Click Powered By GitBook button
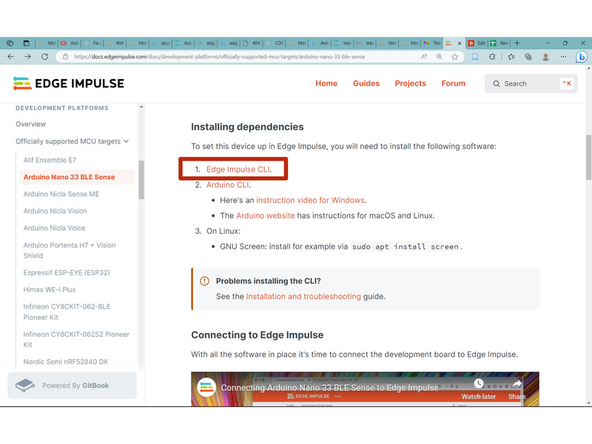592x444 pixels. [72, 385]
